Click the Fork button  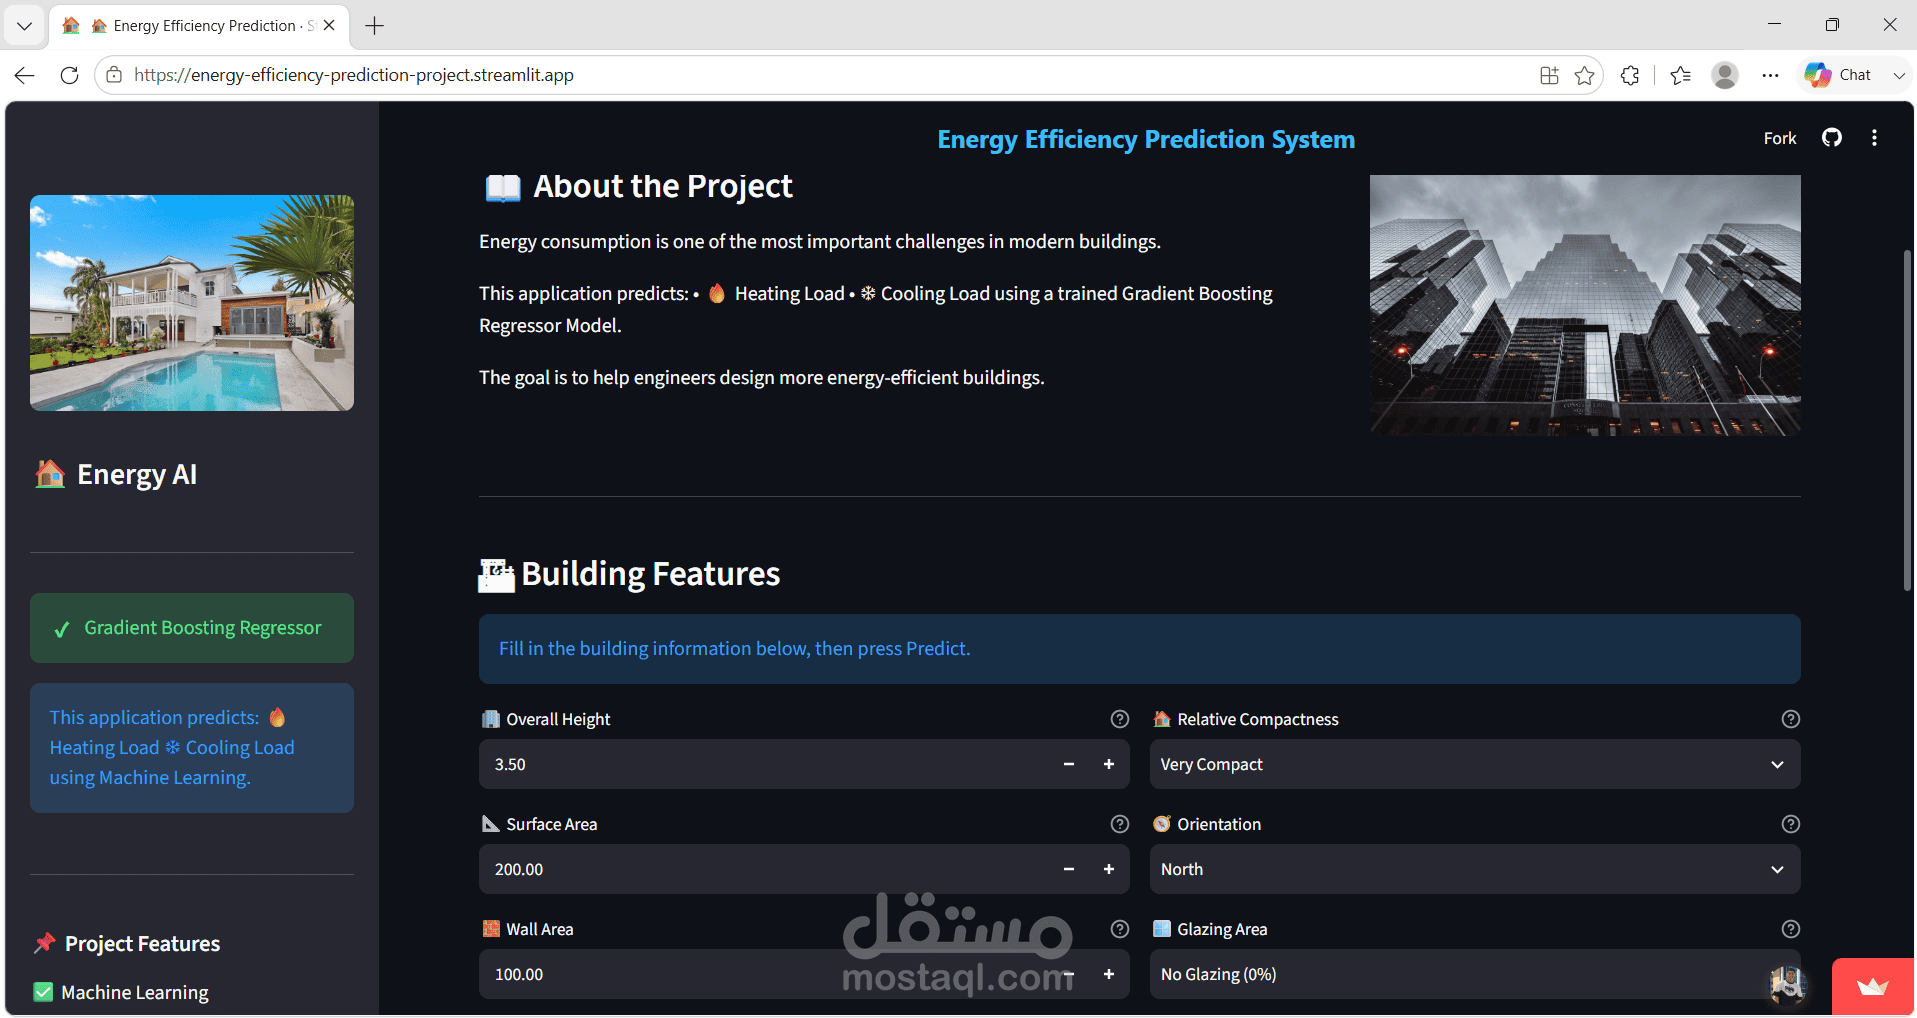[x=1780, y=138]
